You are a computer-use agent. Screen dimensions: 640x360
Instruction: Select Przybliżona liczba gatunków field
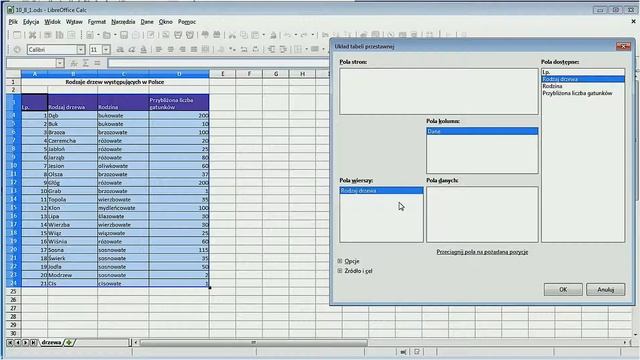coord(583,93)
